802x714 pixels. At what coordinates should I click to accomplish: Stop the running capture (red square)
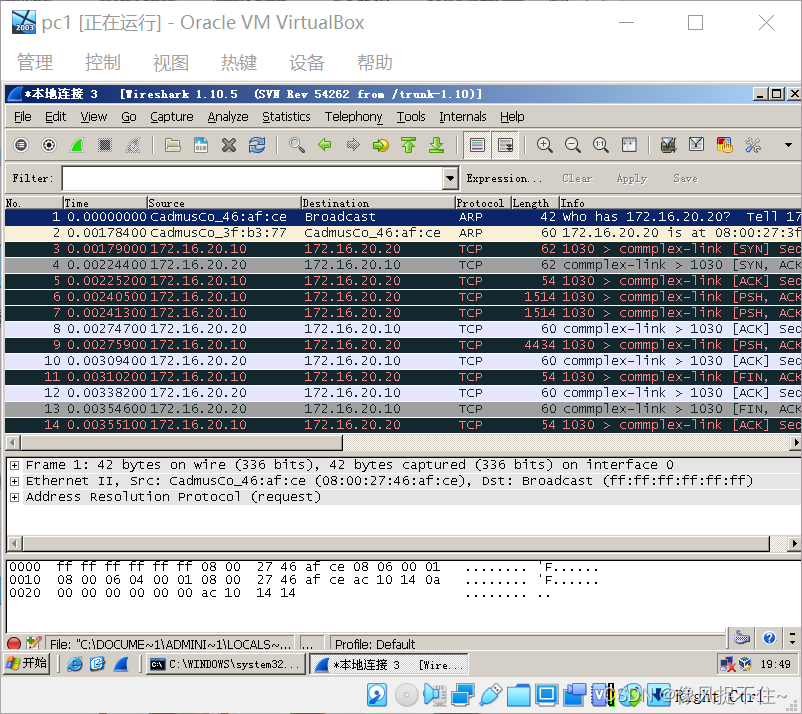(105, 145)
